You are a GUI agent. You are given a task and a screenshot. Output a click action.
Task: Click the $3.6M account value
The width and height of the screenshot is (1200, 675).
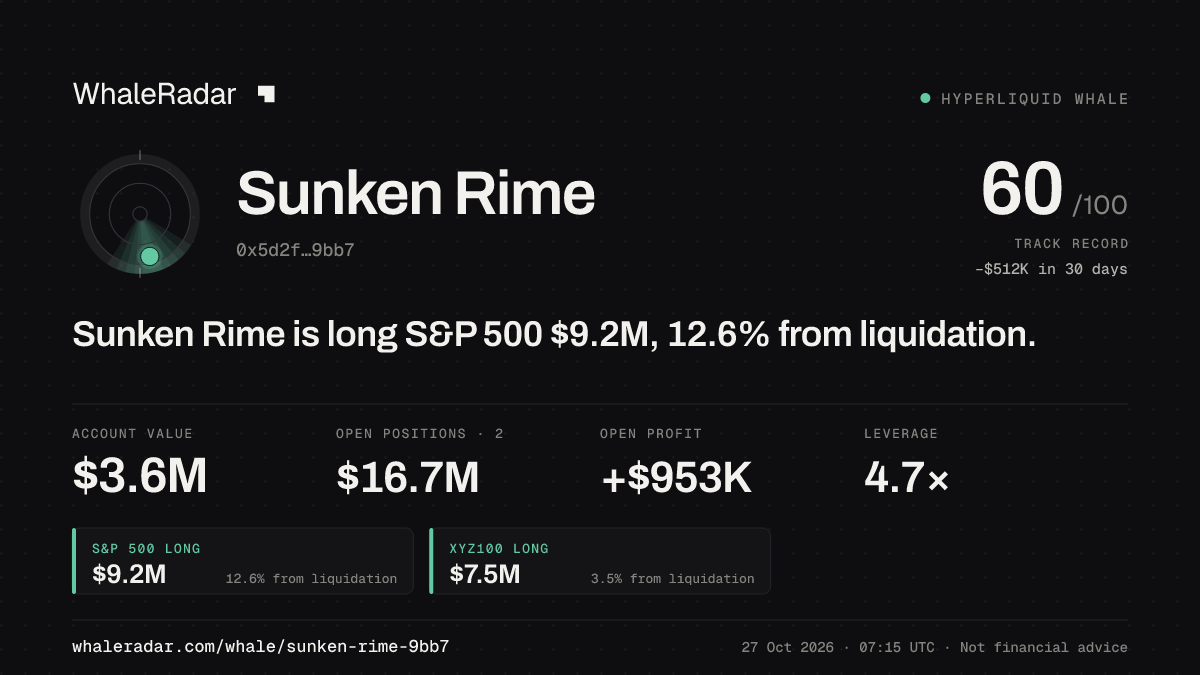139,477
